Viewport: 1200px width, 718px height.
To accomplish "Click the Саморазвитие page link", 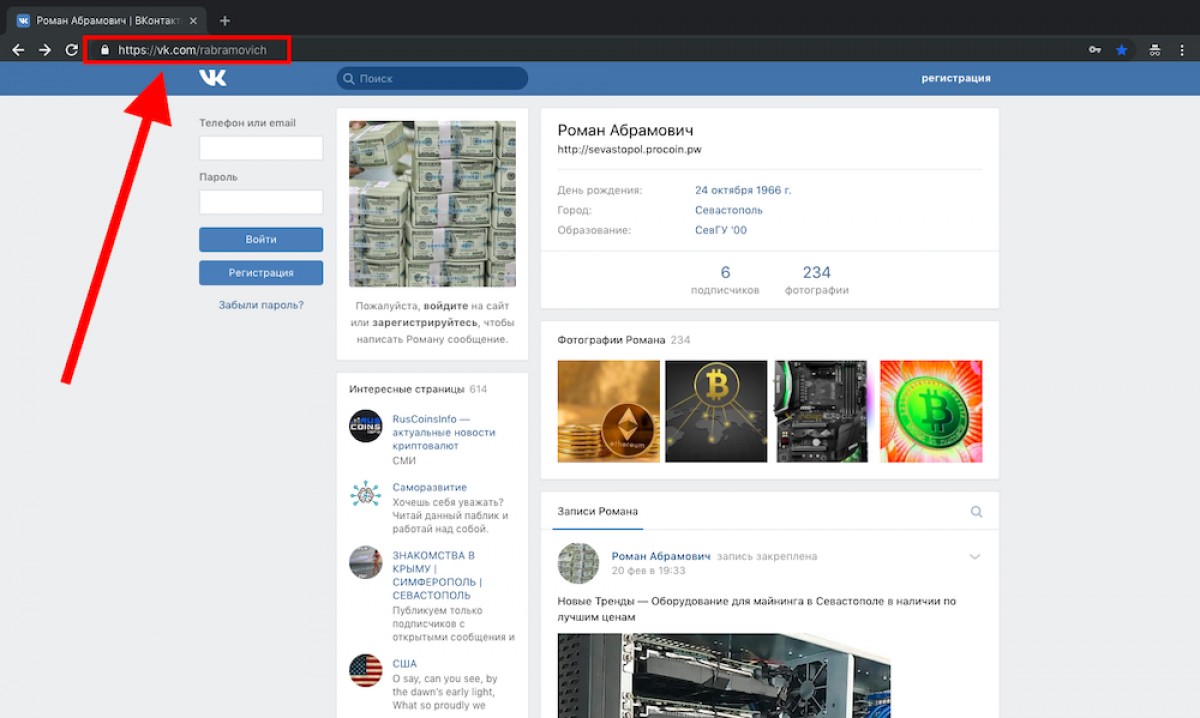I will coord(429,487).
